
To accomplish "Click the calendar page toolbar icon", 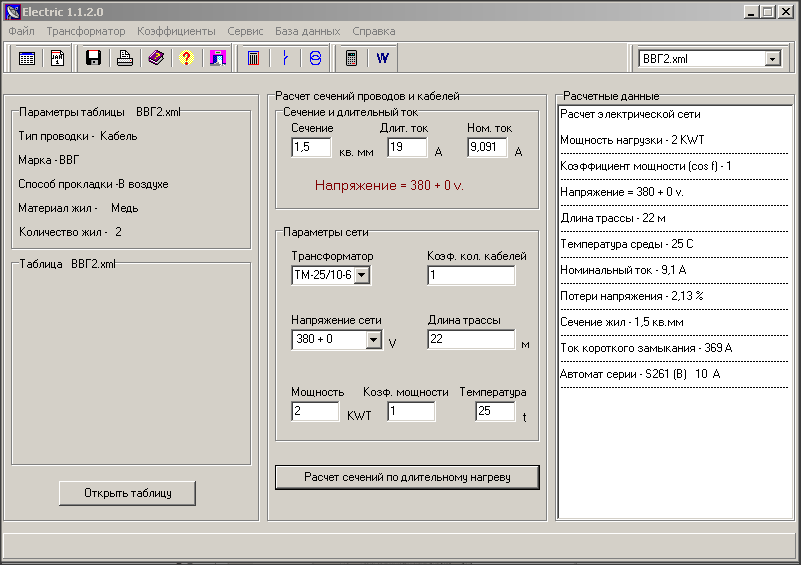I will pos(57,58).
